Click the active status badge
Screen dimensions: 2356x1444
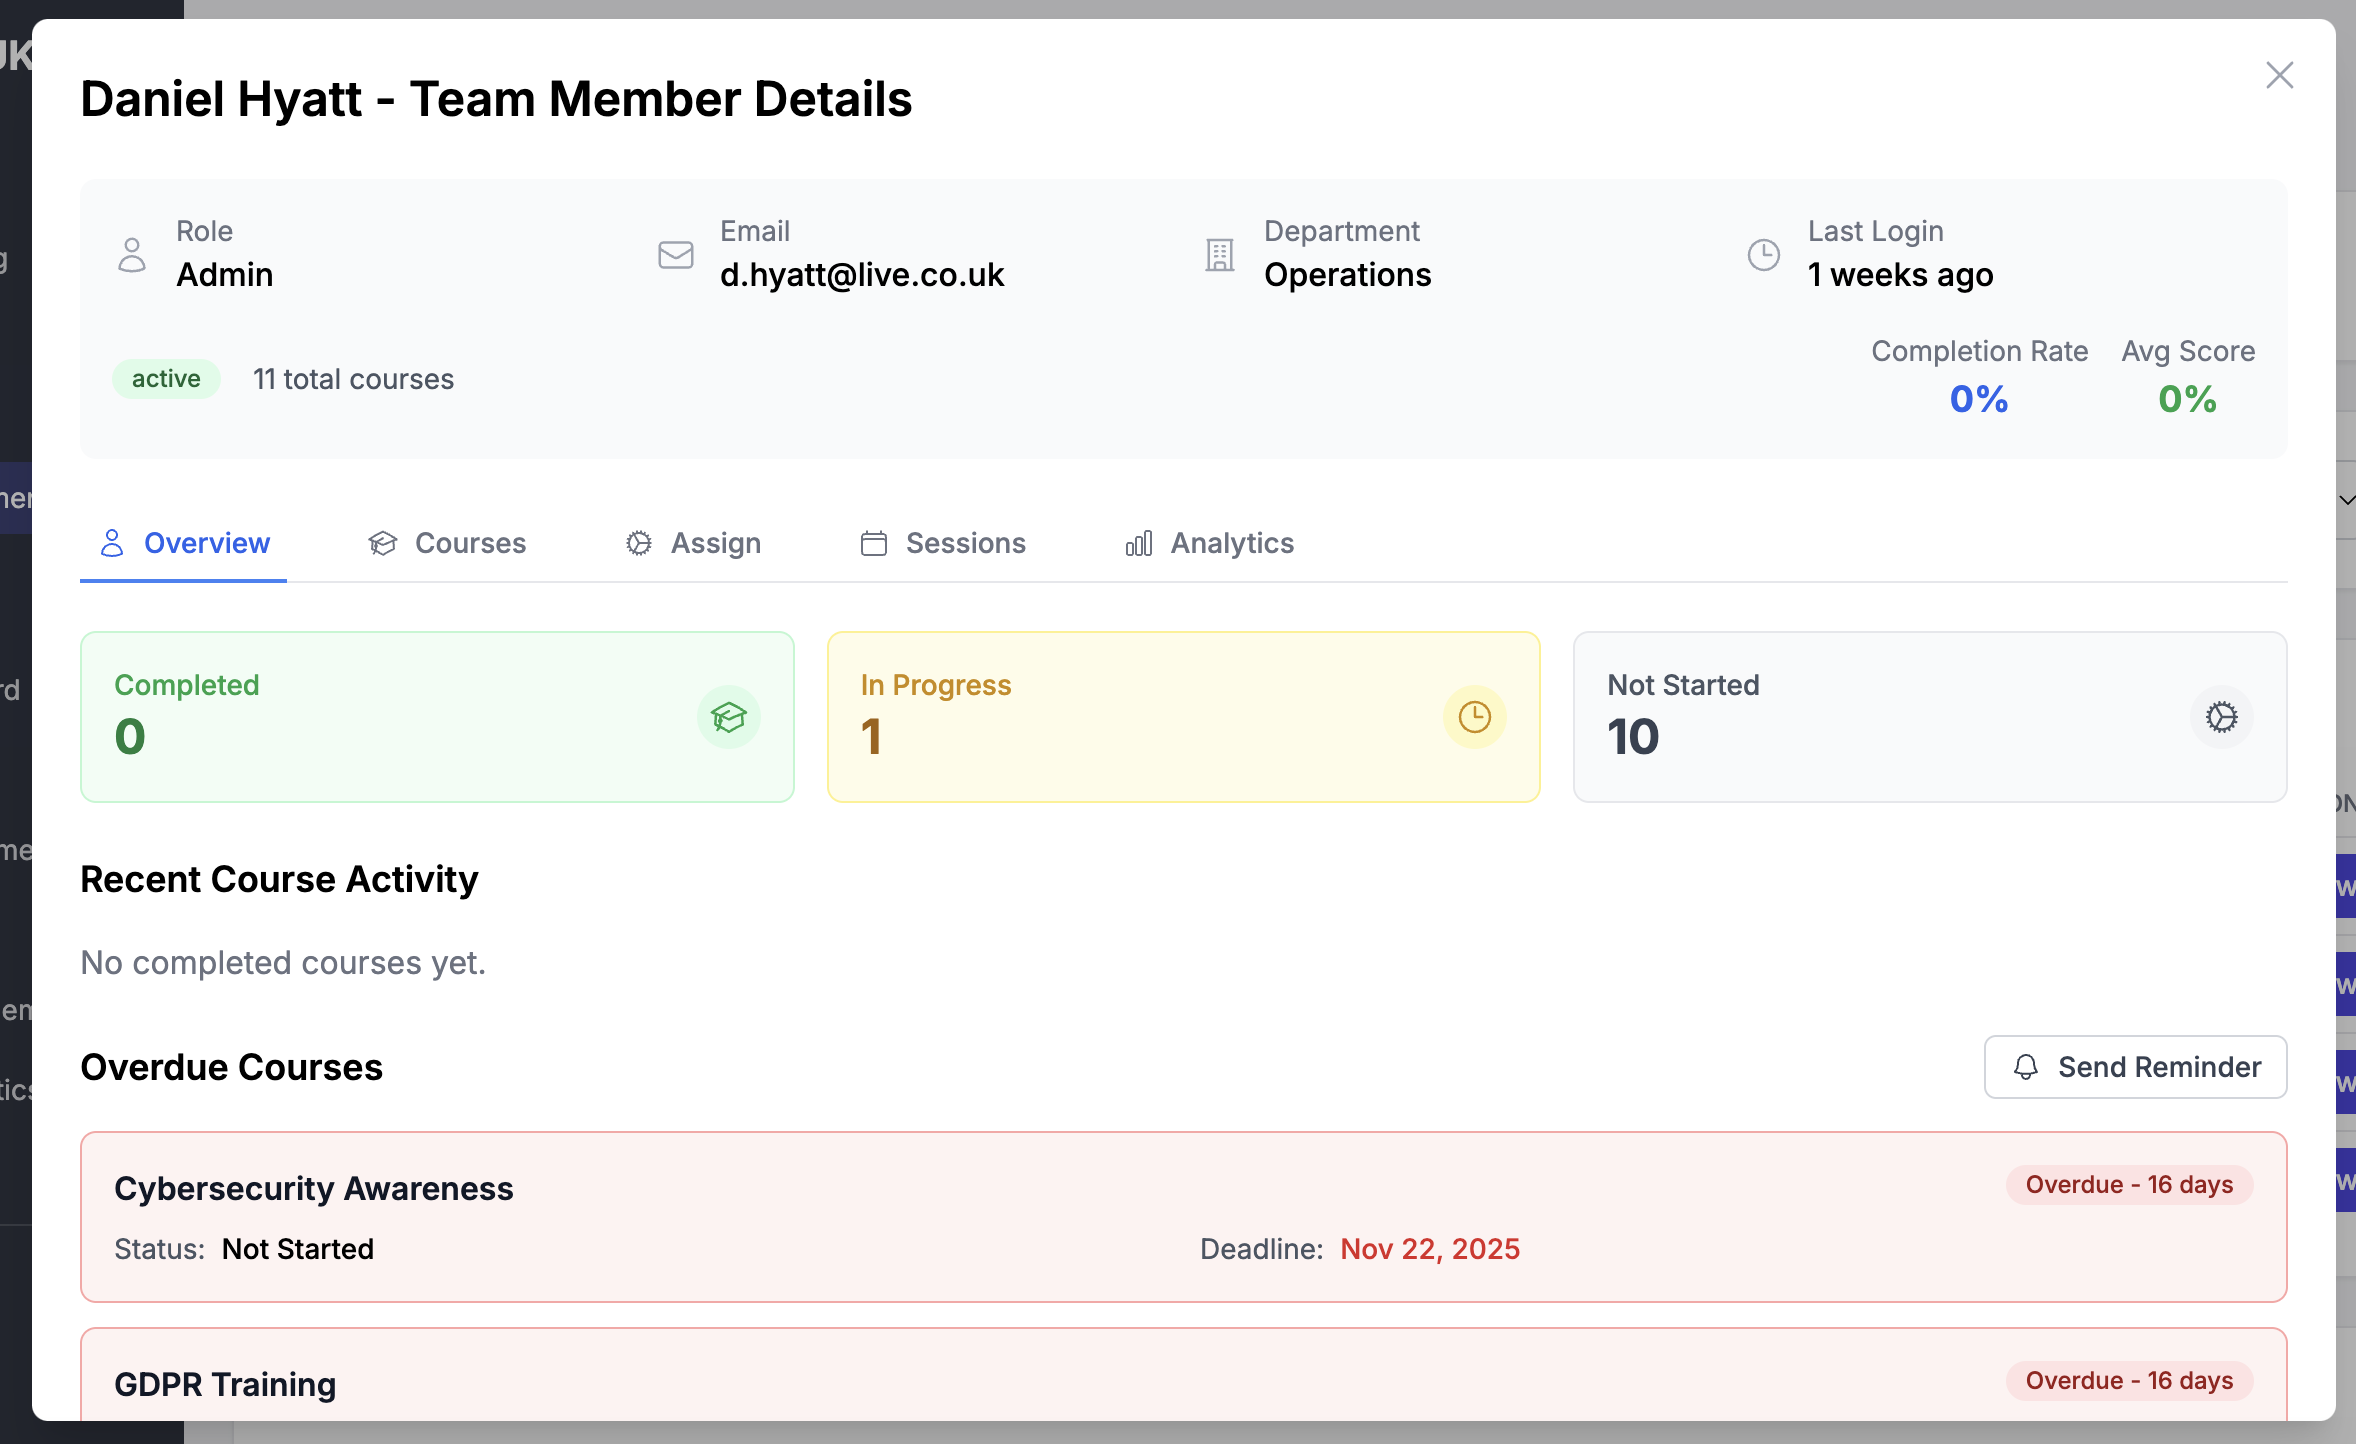[166, 378]
